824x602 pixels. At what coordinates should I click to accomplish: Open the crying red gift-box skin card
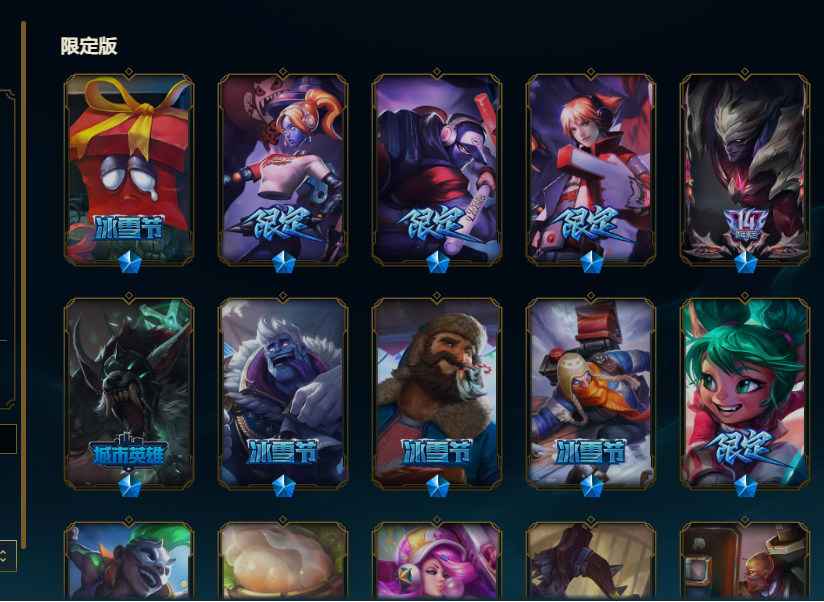[129, 169]
